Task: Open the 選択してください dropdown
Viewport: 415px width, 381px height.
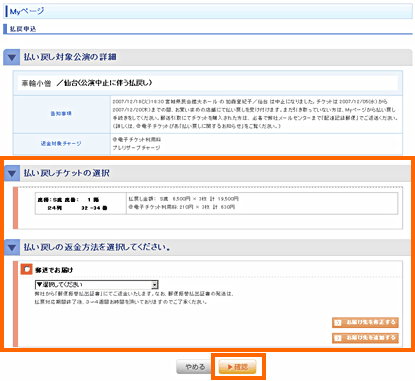Action: pos(97,285)
